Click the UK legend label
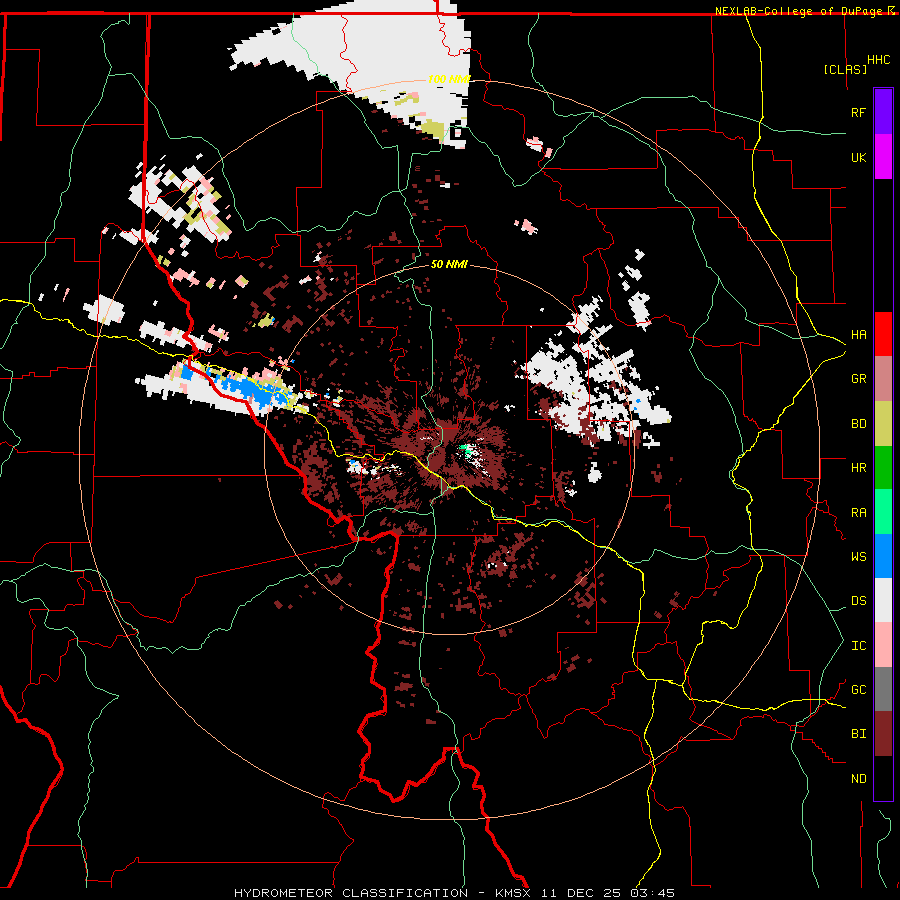This screenshot has height=900, width=900. coord(858,157)
